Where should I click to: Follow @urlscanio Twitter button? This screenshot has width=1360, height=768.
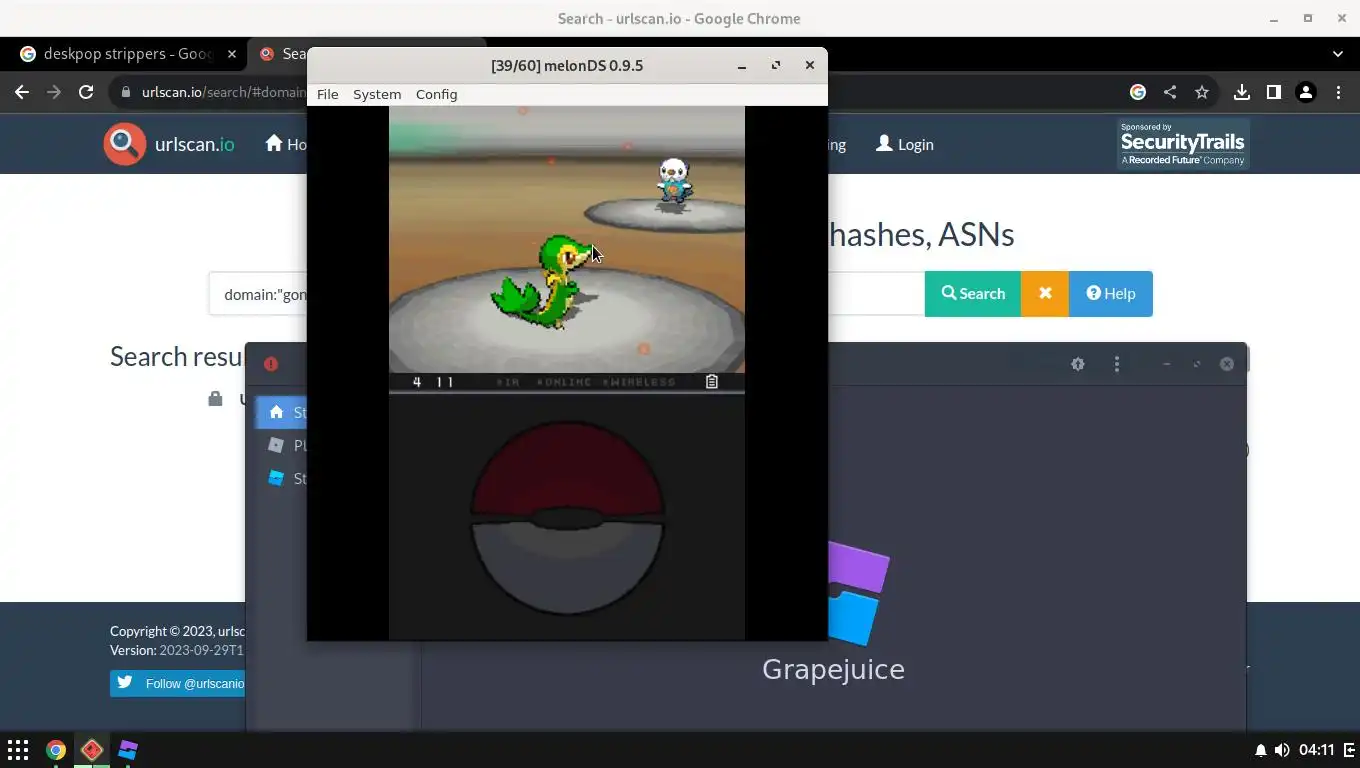tap(178, 683)
